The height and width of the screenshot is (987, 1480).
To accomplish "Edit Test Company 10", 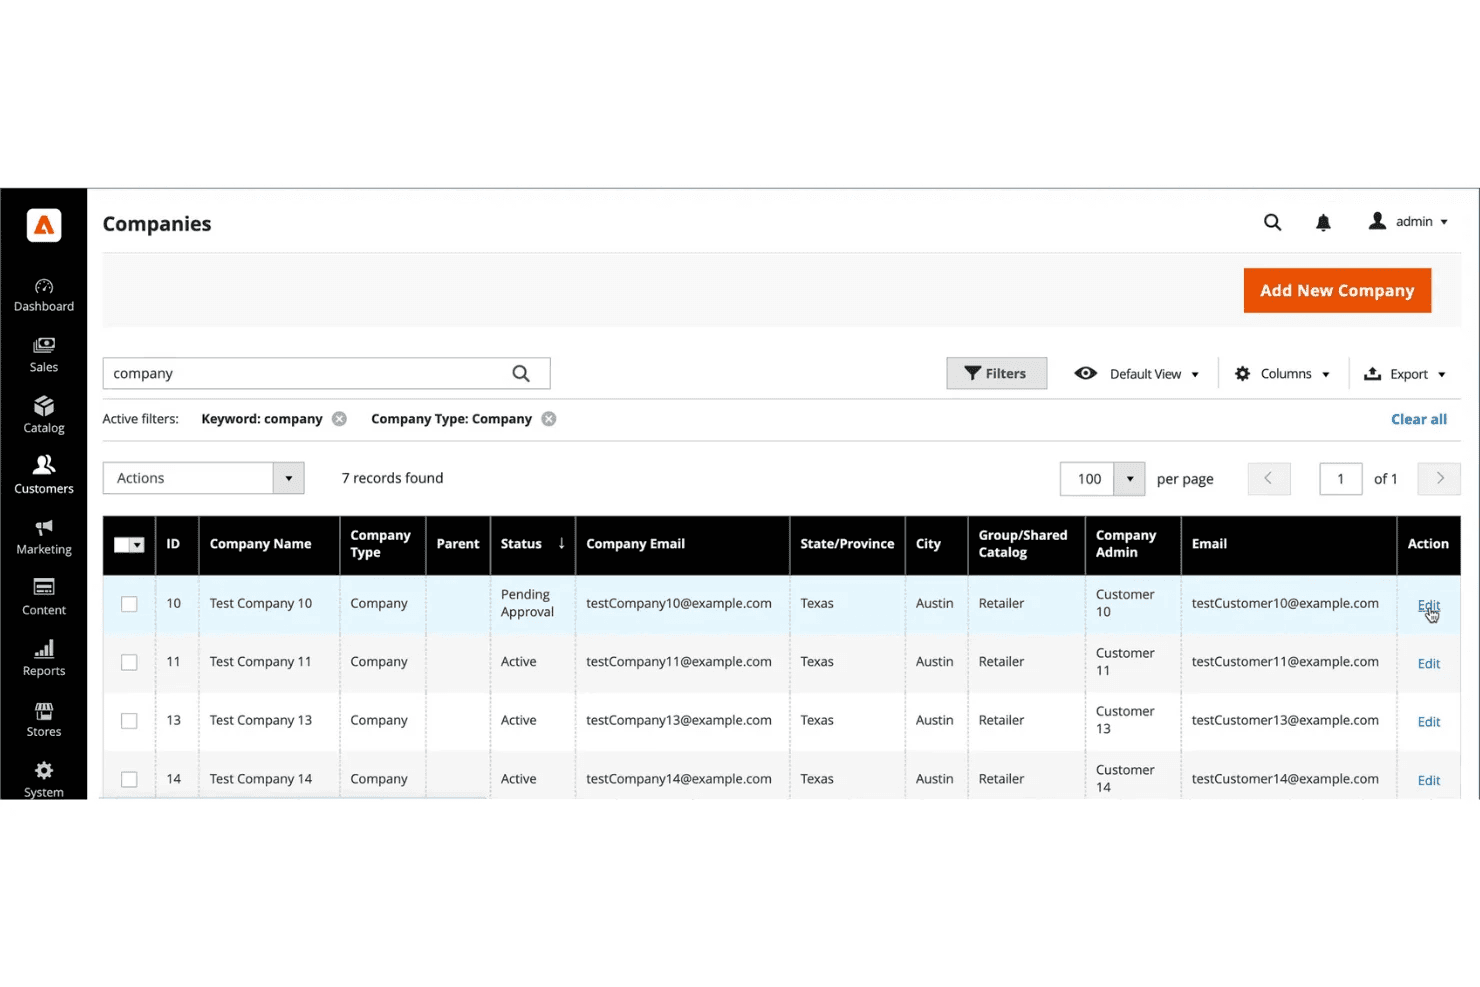I will (x=1429, y=605).
